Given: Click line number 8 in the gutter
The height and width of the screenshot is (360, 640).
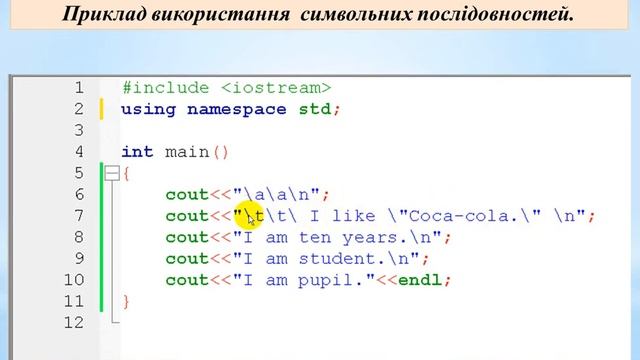Looking at the screenshot, I should [79, 237].
